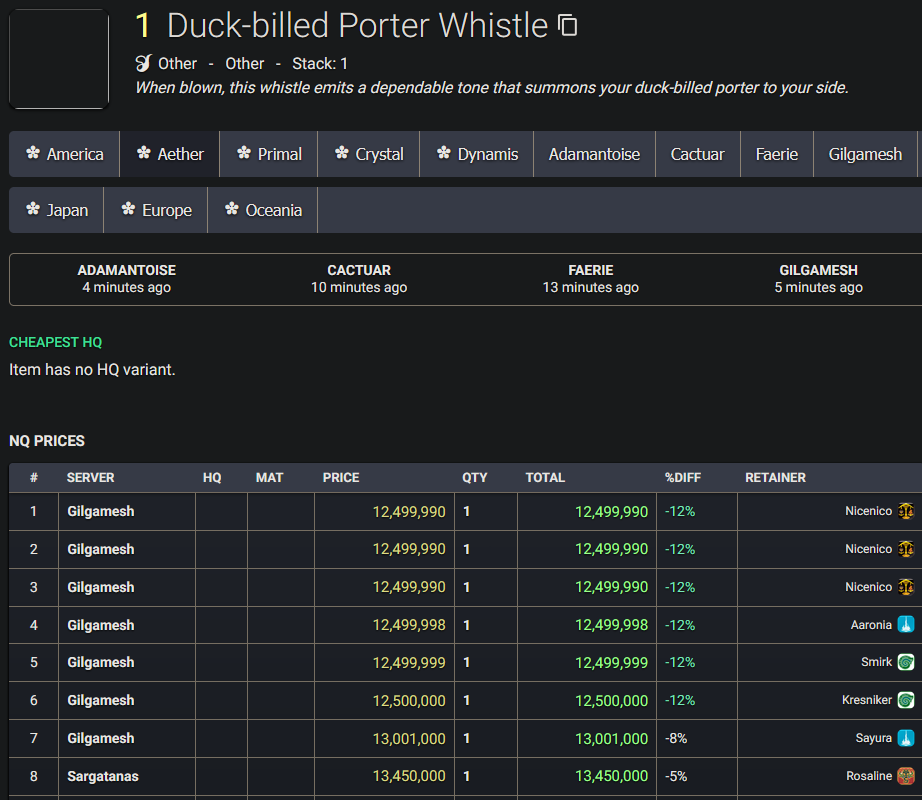
Task: Click the %DIFF column header
Action: click(683, 477)
